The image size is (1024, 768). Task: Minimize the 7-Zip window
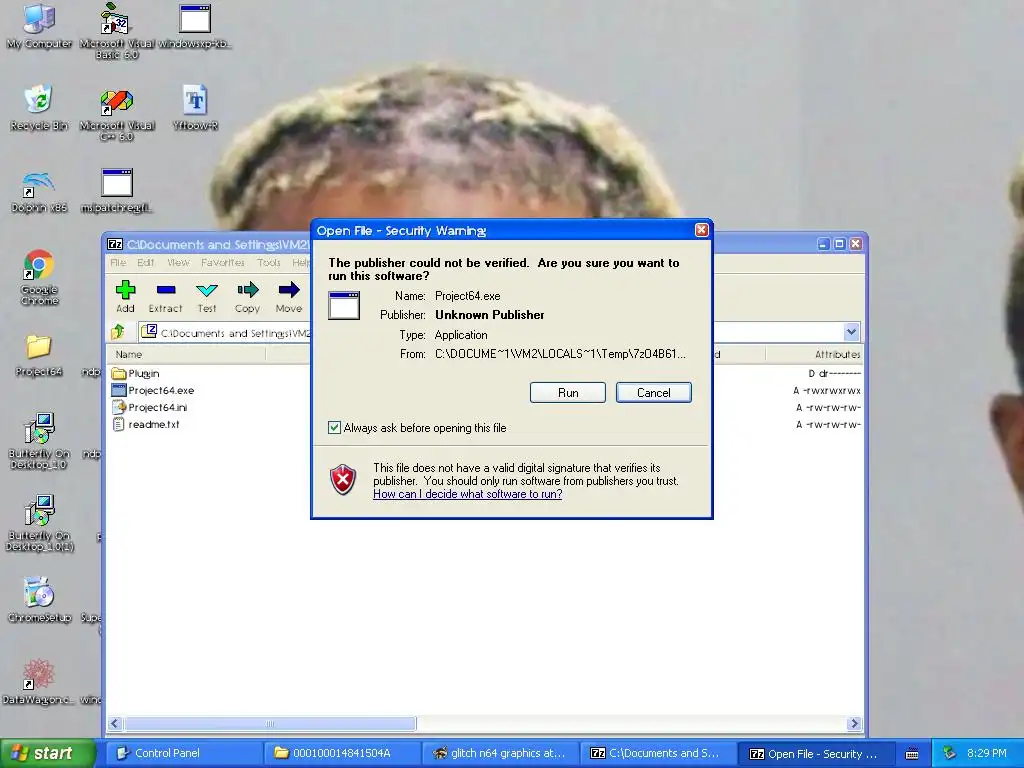(x=823, y=244)
